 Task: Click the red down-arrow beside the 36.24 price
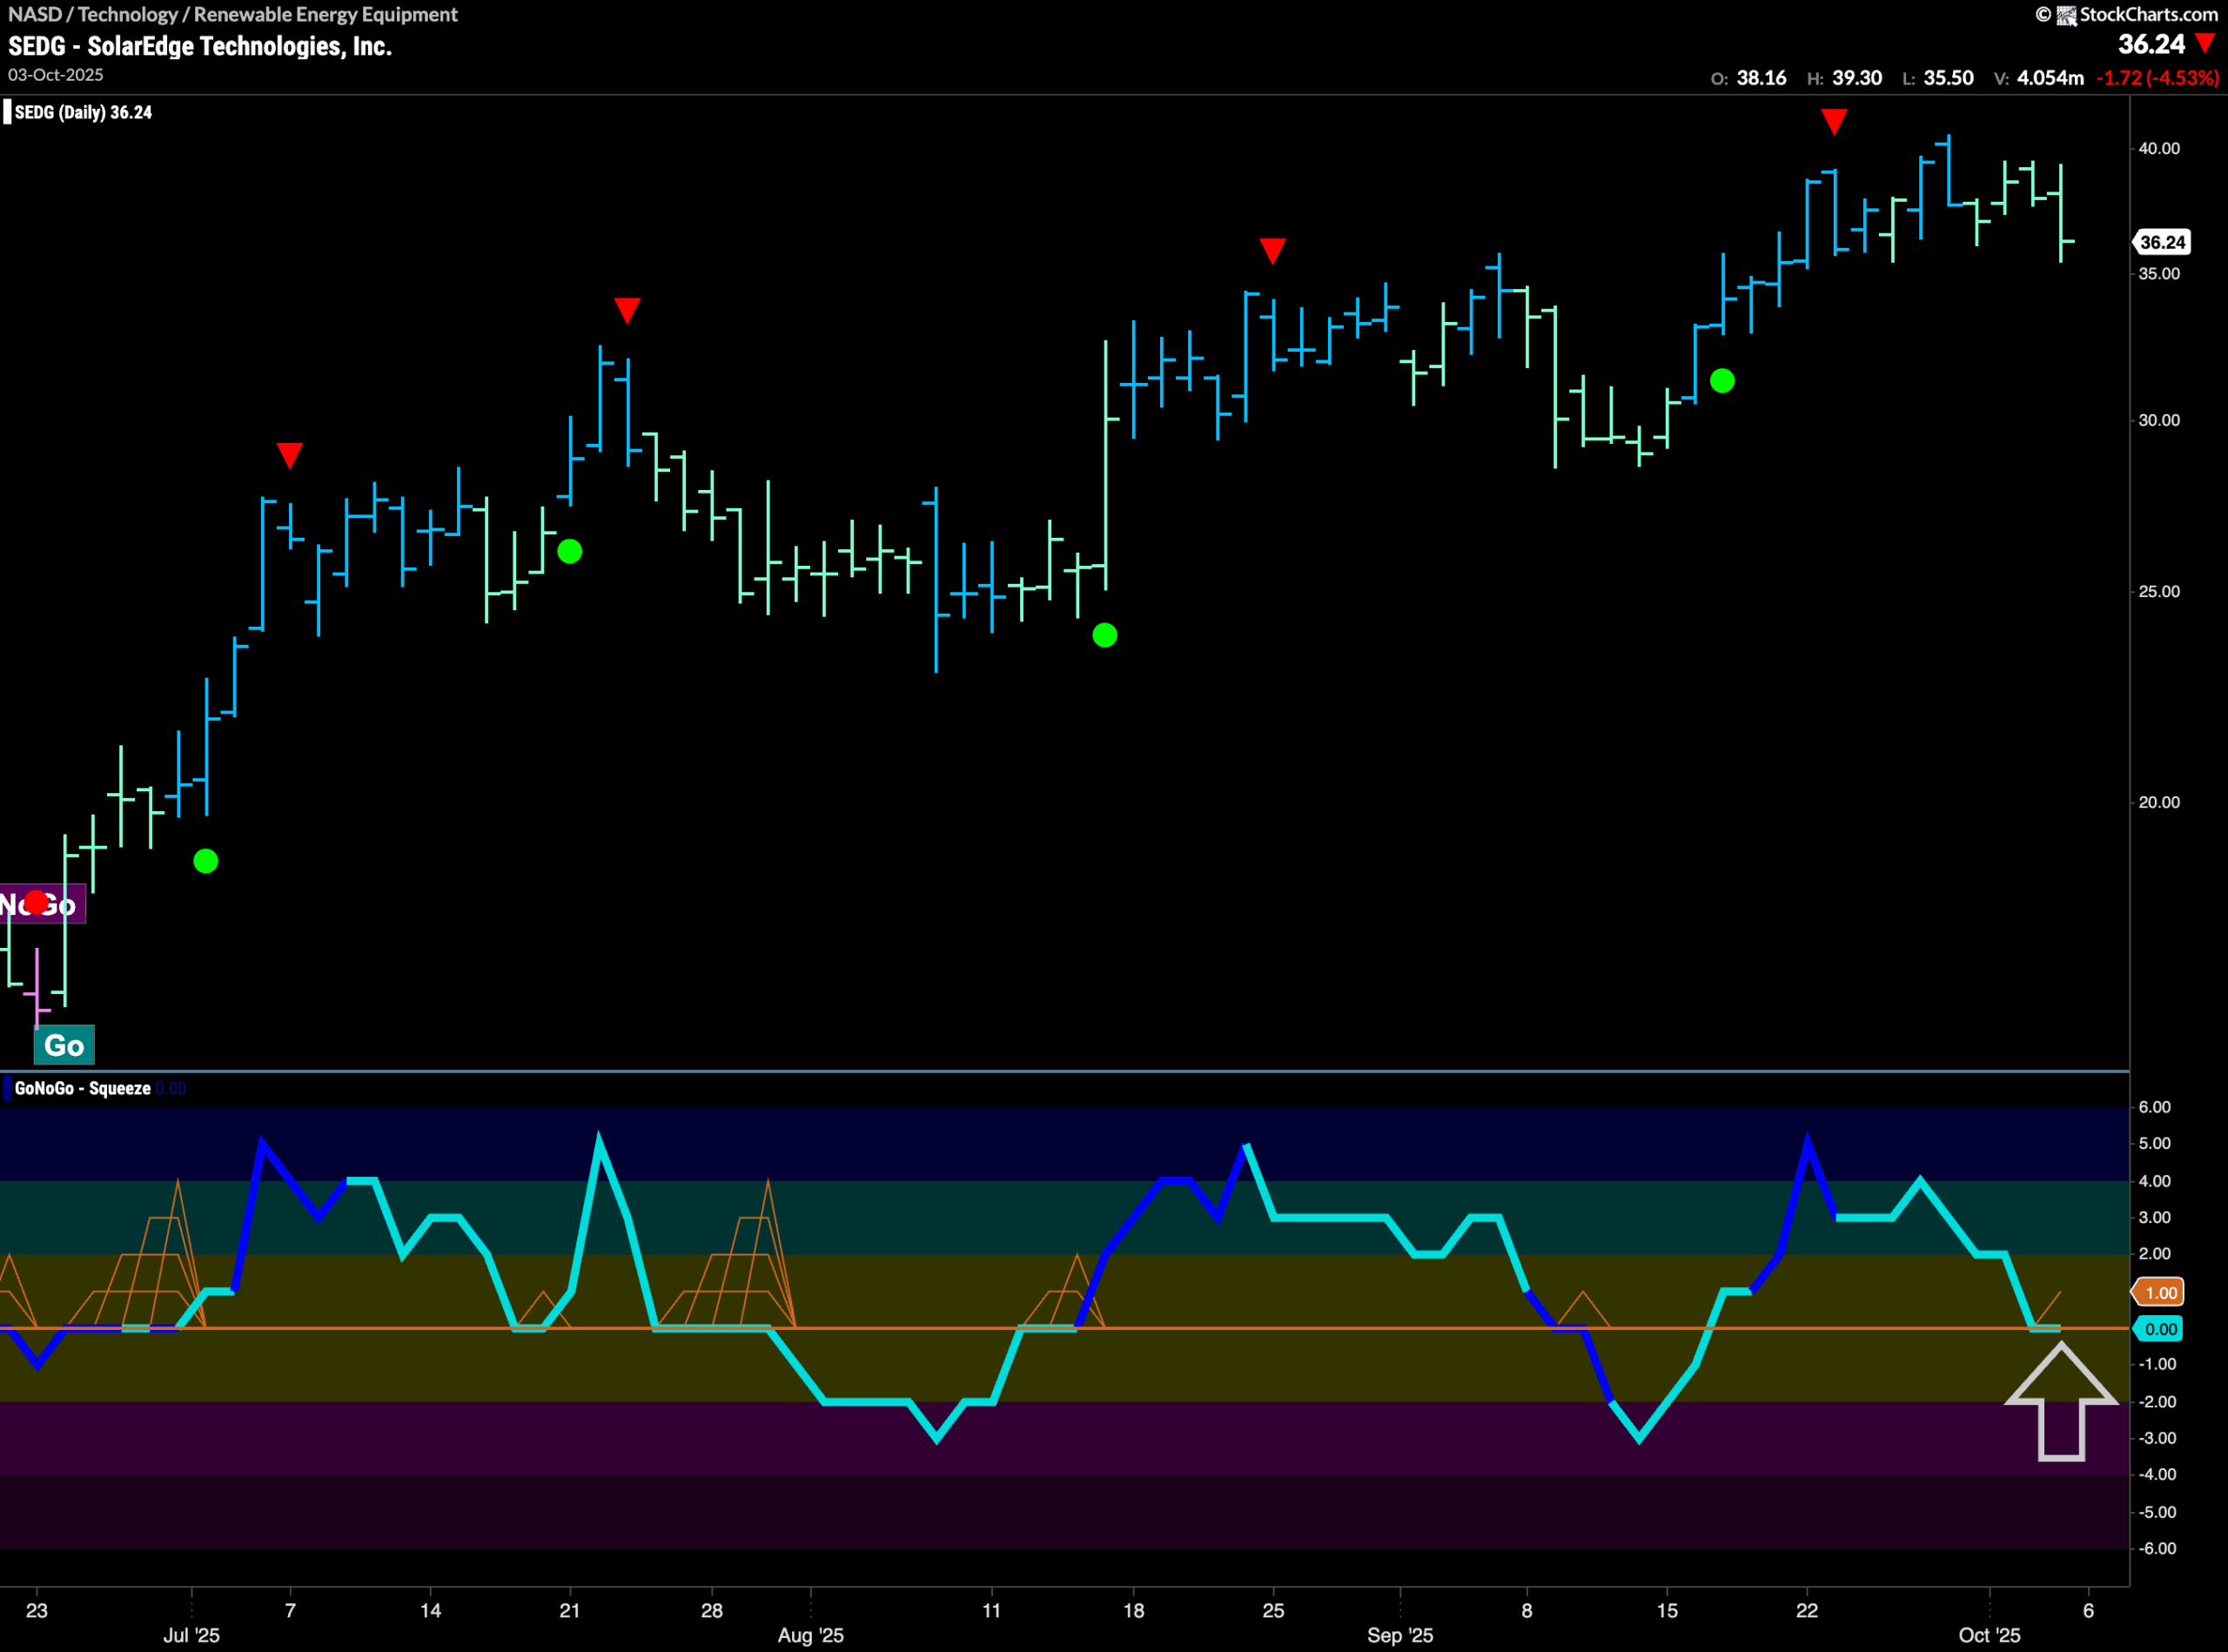[2205, 43]
